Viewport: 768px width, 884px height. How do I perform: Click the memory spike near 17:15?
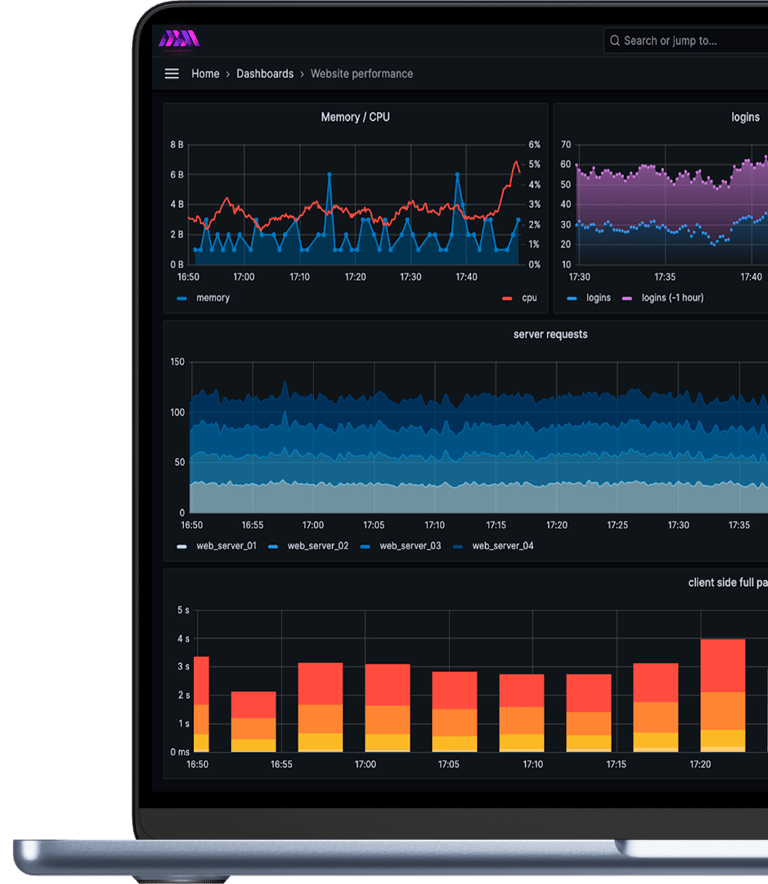coord(329,175)
